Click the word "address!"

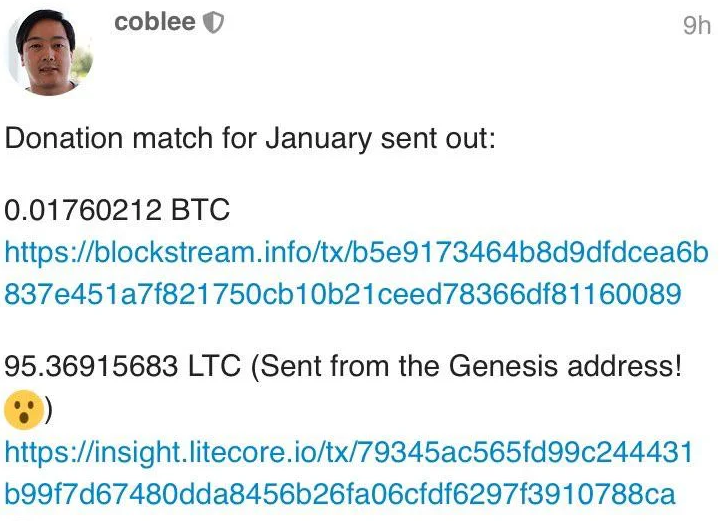click(625, 366)
